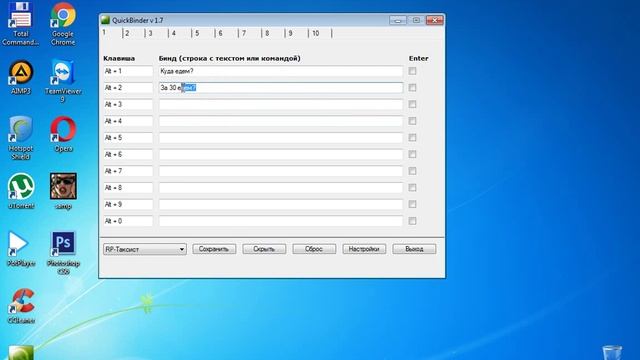This screenshot has width=640, height=360.
Task: Click the Выход exit button
Action: tap(414, 249)
